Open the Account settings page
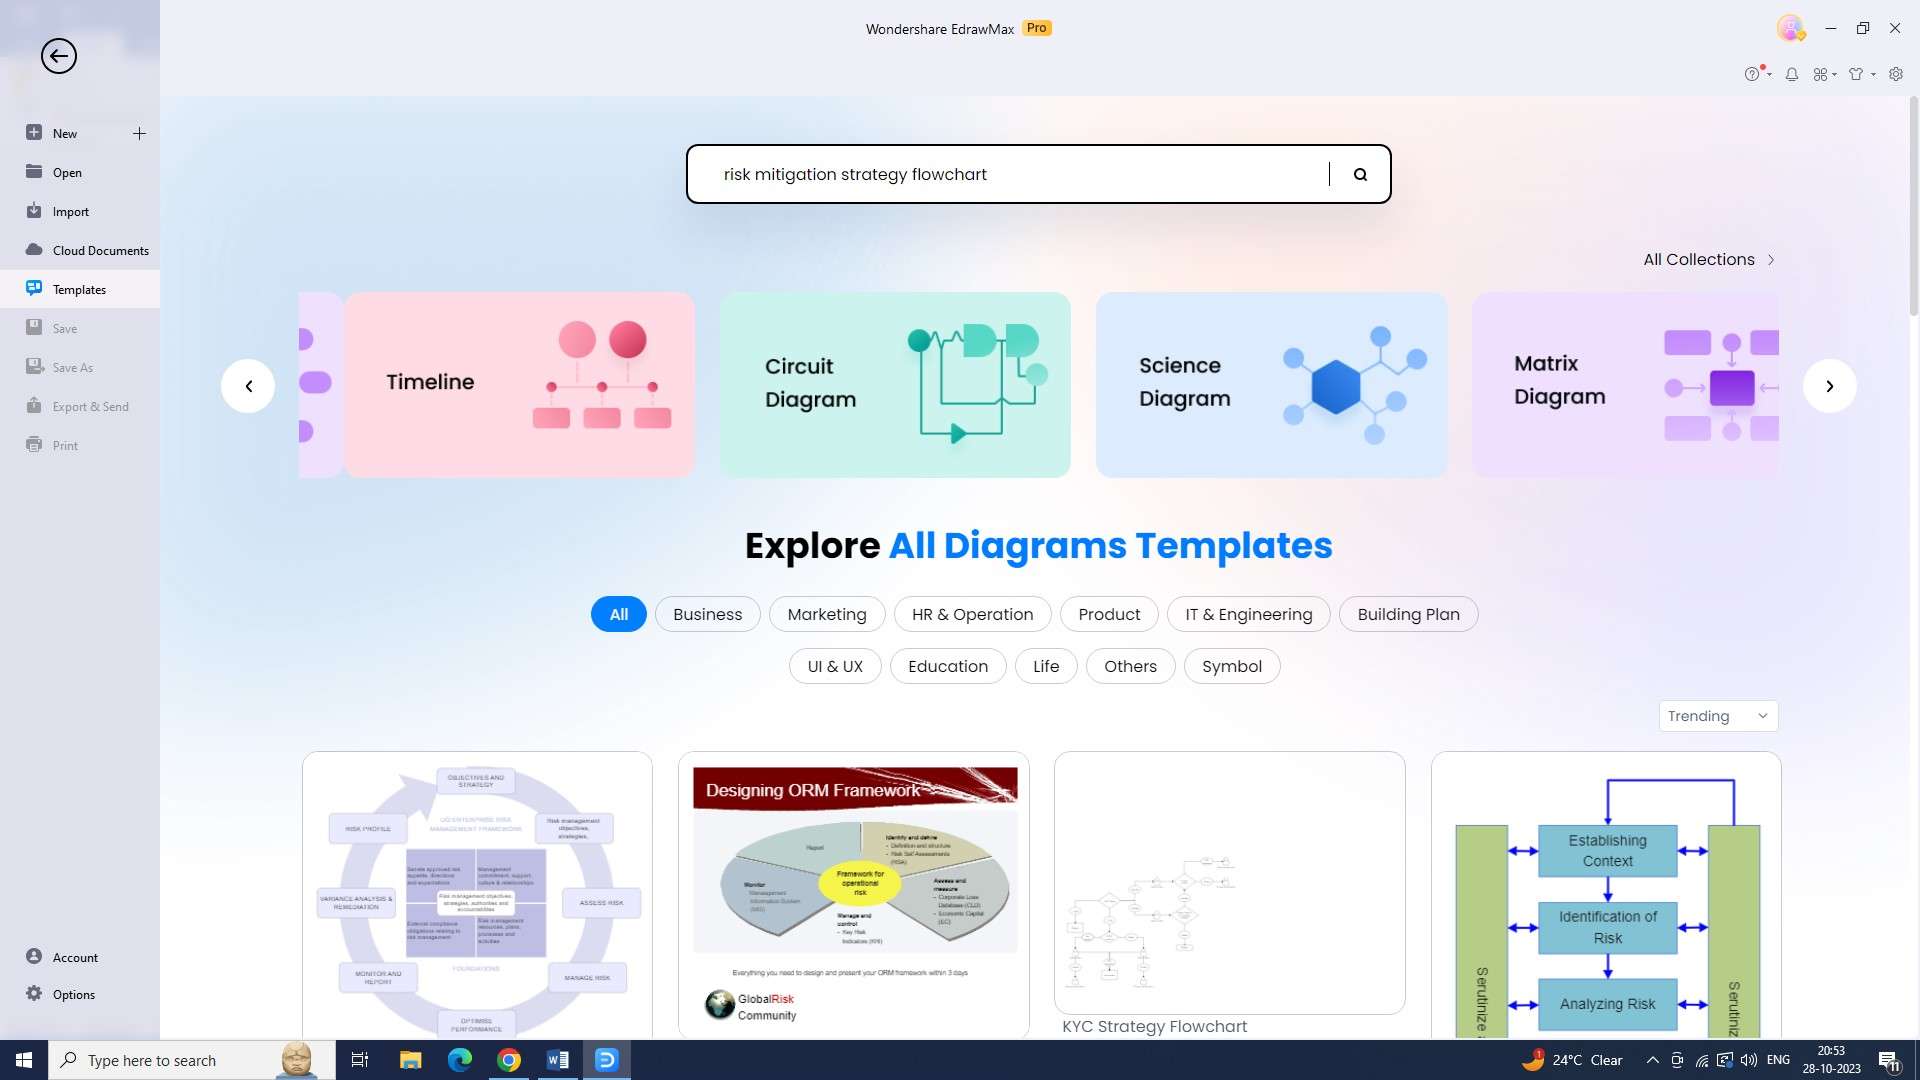The height and width of the screenshot is (1080, 1920). pos(75,956)
